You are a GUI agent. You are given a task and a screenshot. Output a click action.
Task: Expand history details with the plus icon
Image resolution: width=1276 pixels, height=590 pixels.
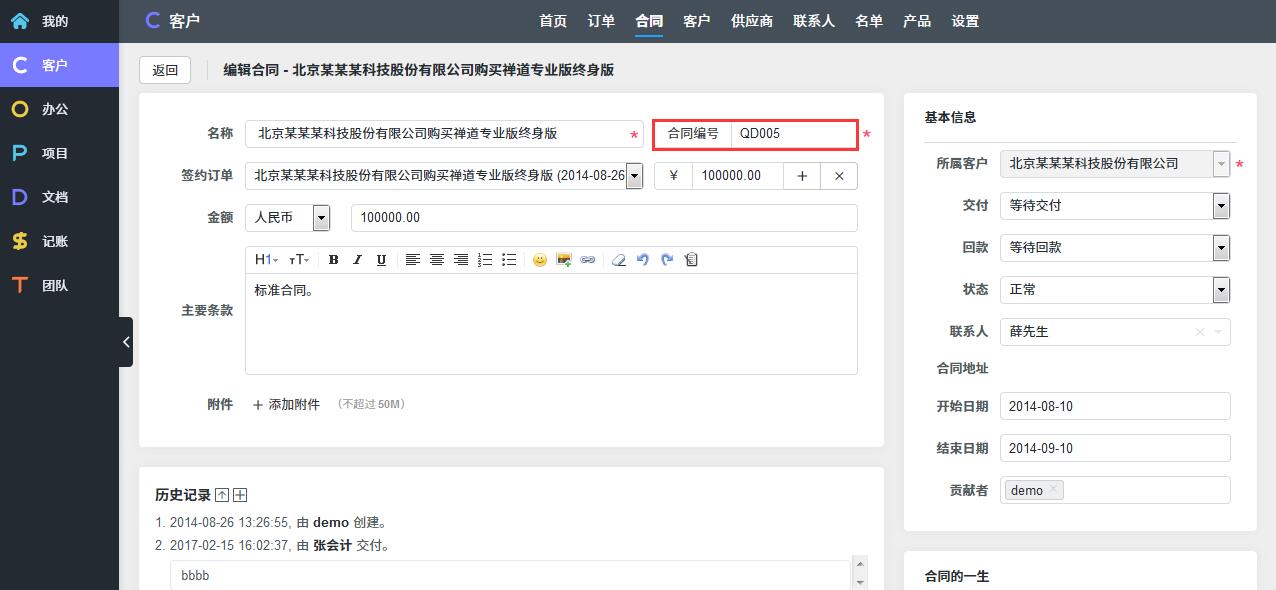(240, 495)
